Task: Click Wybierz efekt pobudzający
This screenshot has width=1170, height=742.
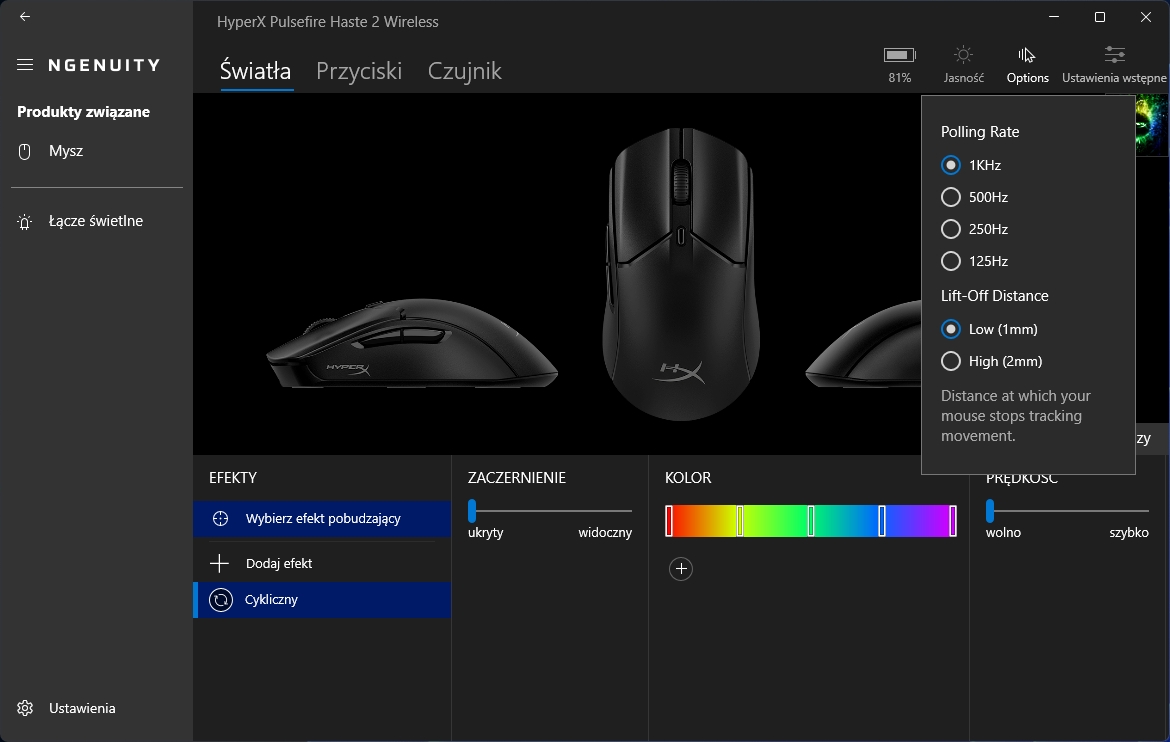Action: click(x=322, y=519)
